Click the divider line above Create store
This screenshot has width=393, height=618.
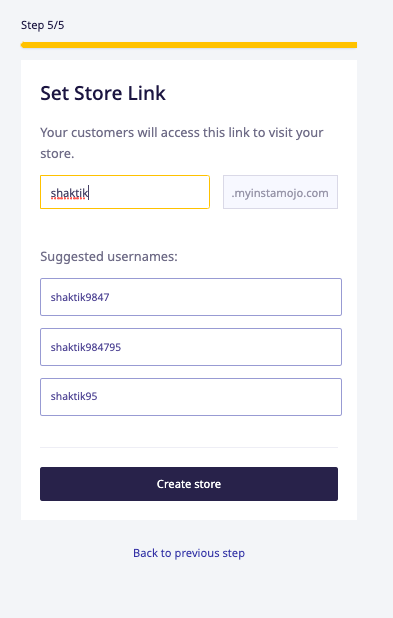[x=189, y=447]
